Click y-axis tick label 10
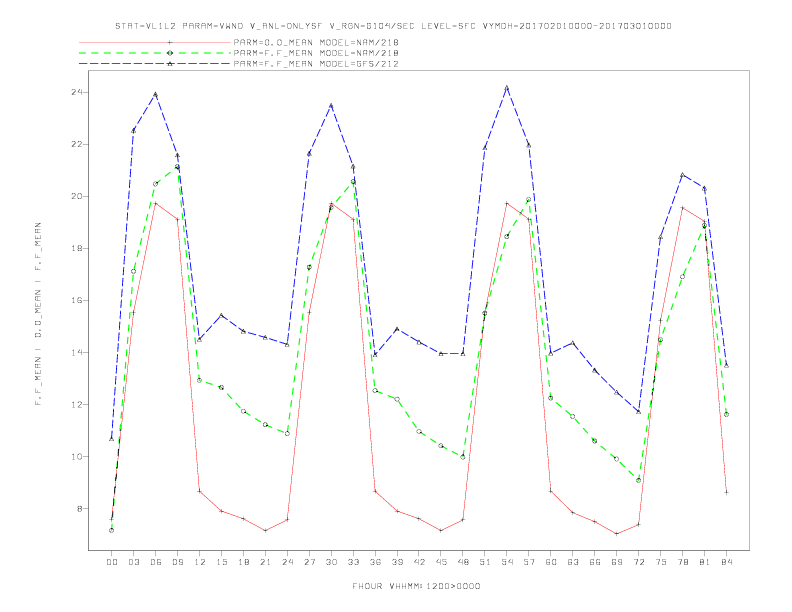The height and width of the screenshot is (612, 792). [x=76, y=456]
